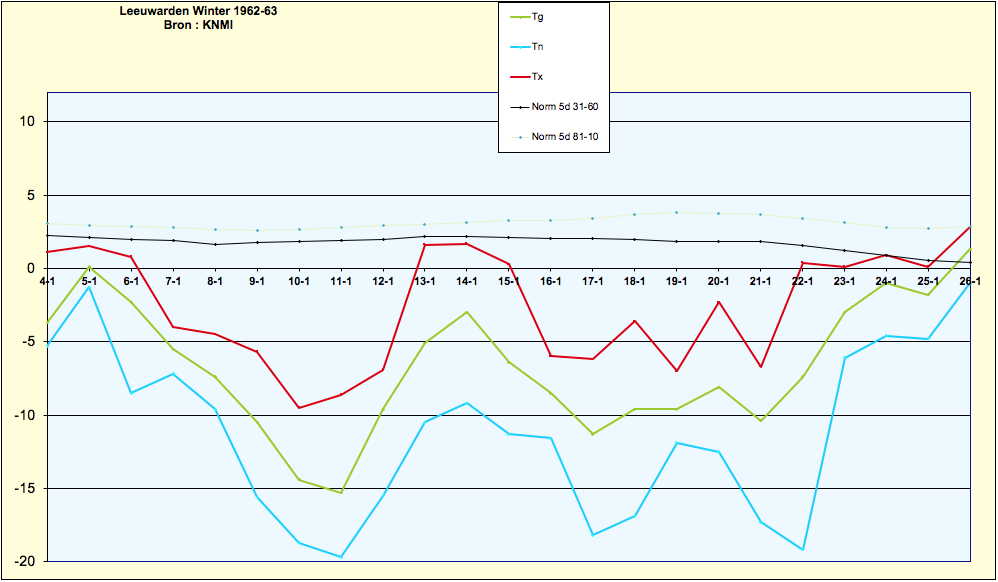This screenshot has width=998, height=582.
Task: Click the red Tx legend line marker
Action: click(x=521, y=78)
